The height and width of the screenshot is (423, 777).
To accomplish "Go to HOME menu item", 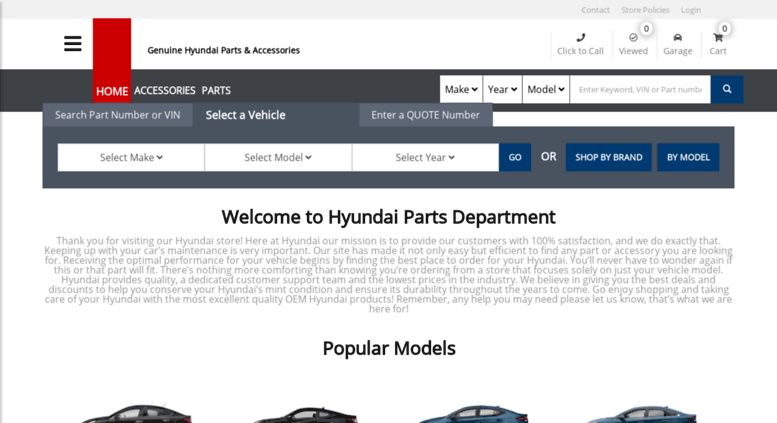I will coord(112,92).
